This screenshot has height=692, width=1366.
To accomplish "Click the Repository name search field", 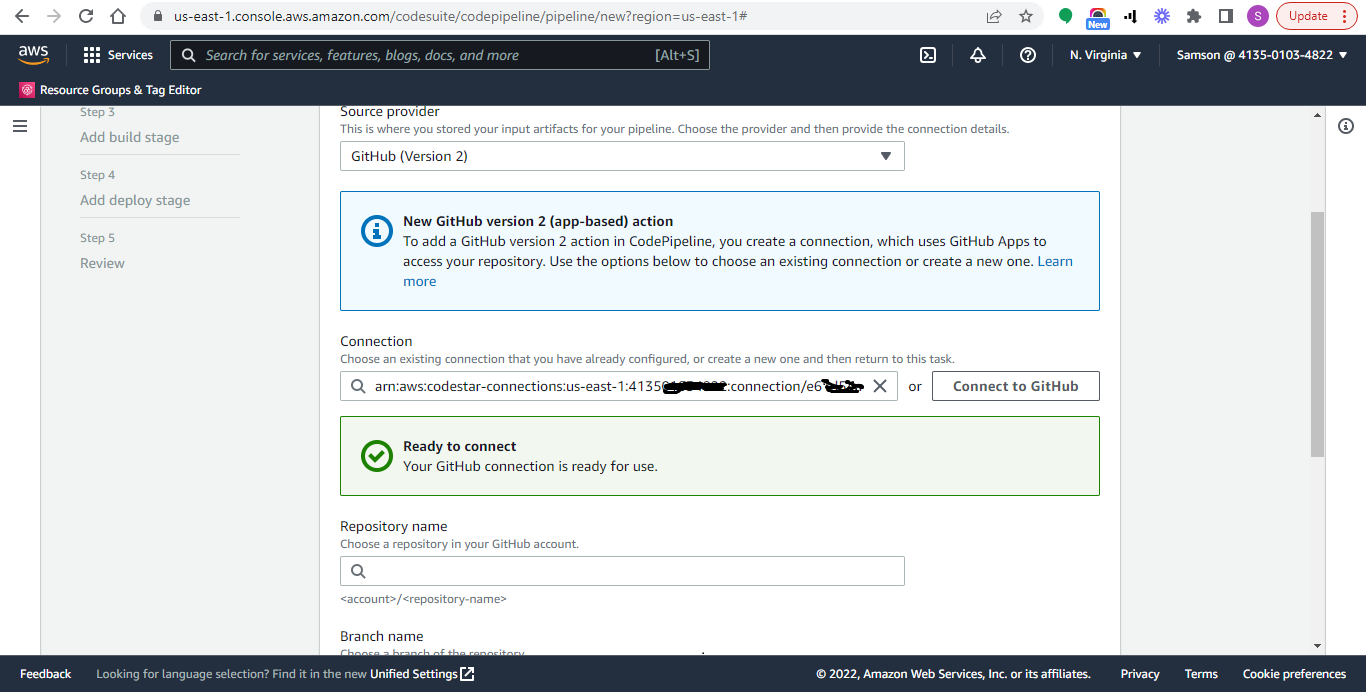I will [x=622, y=571].
